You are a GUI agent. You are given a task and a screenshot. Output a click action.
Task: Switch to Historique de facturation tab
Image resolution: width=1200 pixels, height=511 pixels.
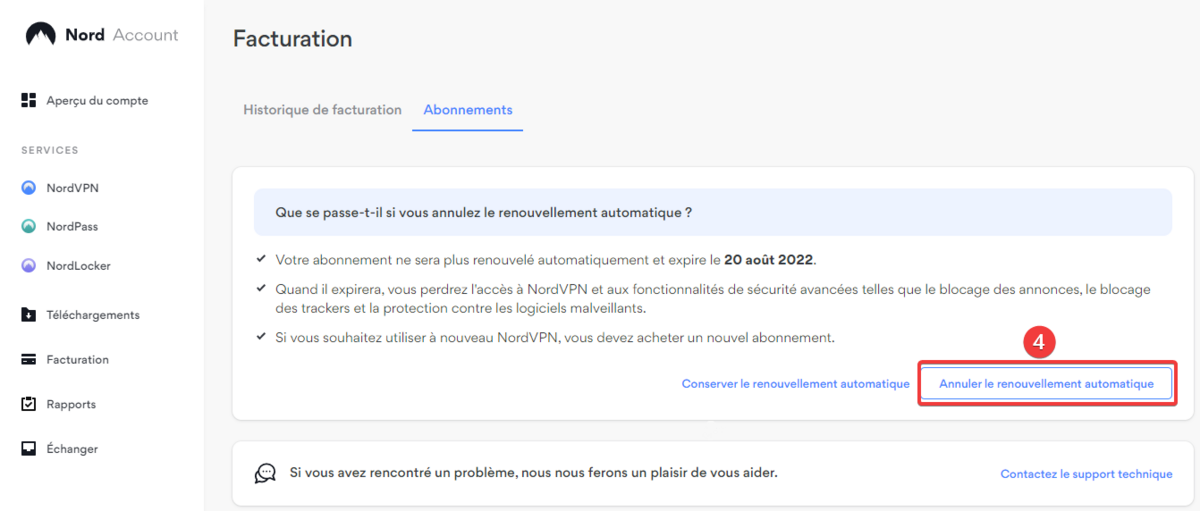322,110
